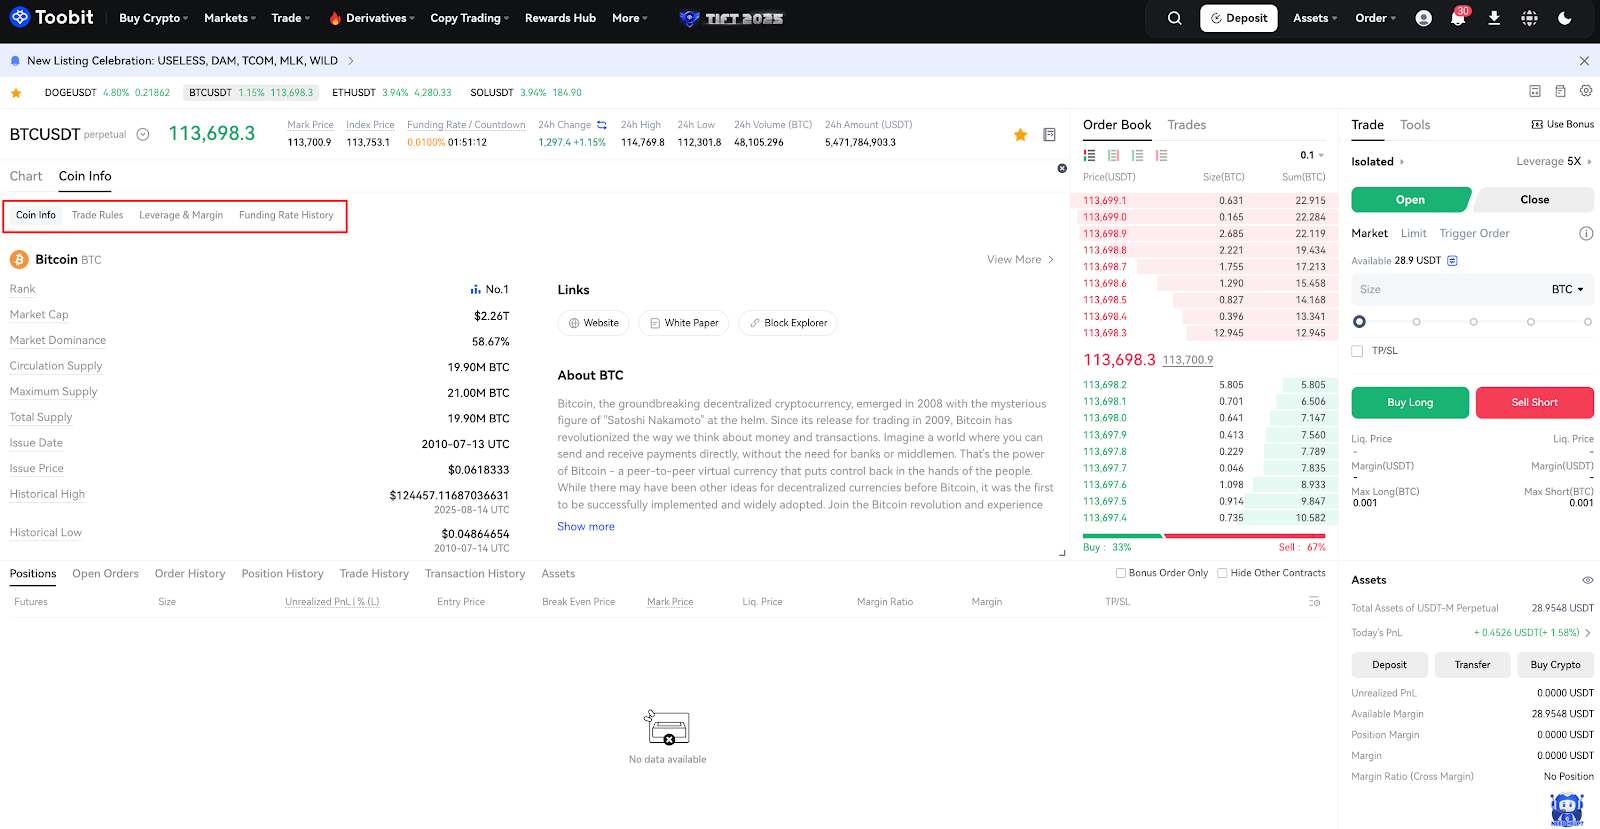Click the favorites star in ticker bar
Screen dimensions: 1600x829
pos(16,93)
